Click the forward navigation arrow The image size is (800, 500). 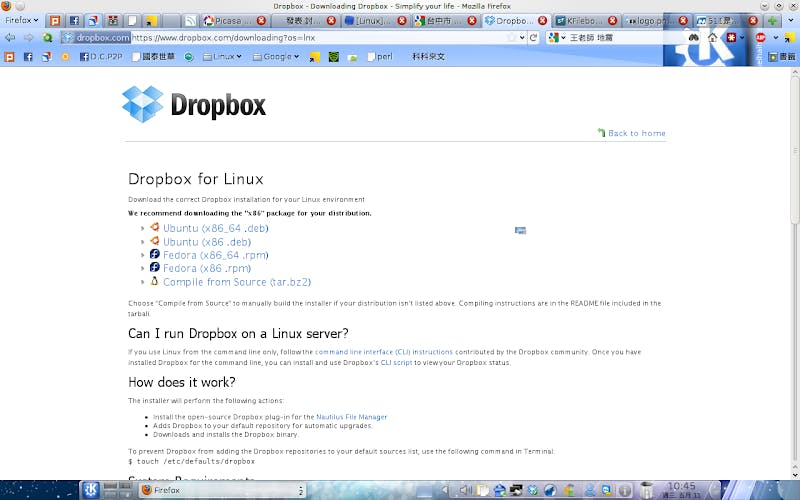[x=29, y=38]
